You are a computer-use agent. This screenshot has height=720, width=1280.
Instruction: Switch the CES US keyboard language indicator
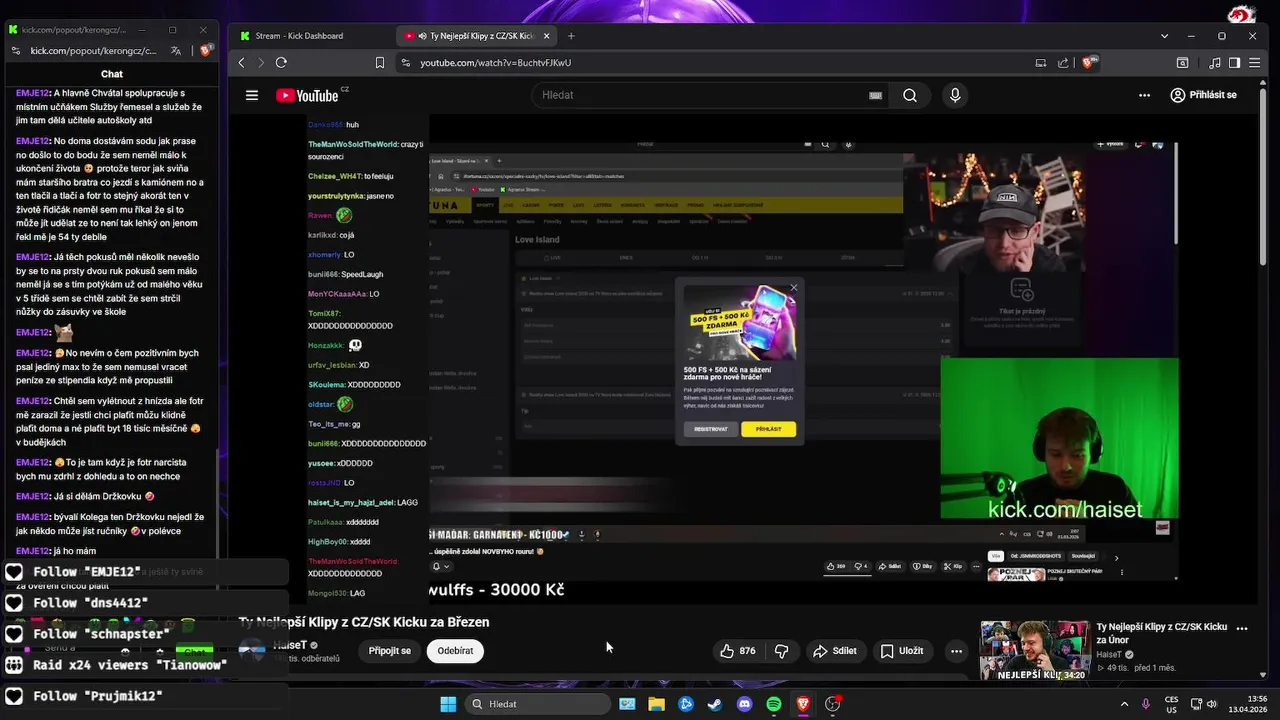(x=1171, y=704)
